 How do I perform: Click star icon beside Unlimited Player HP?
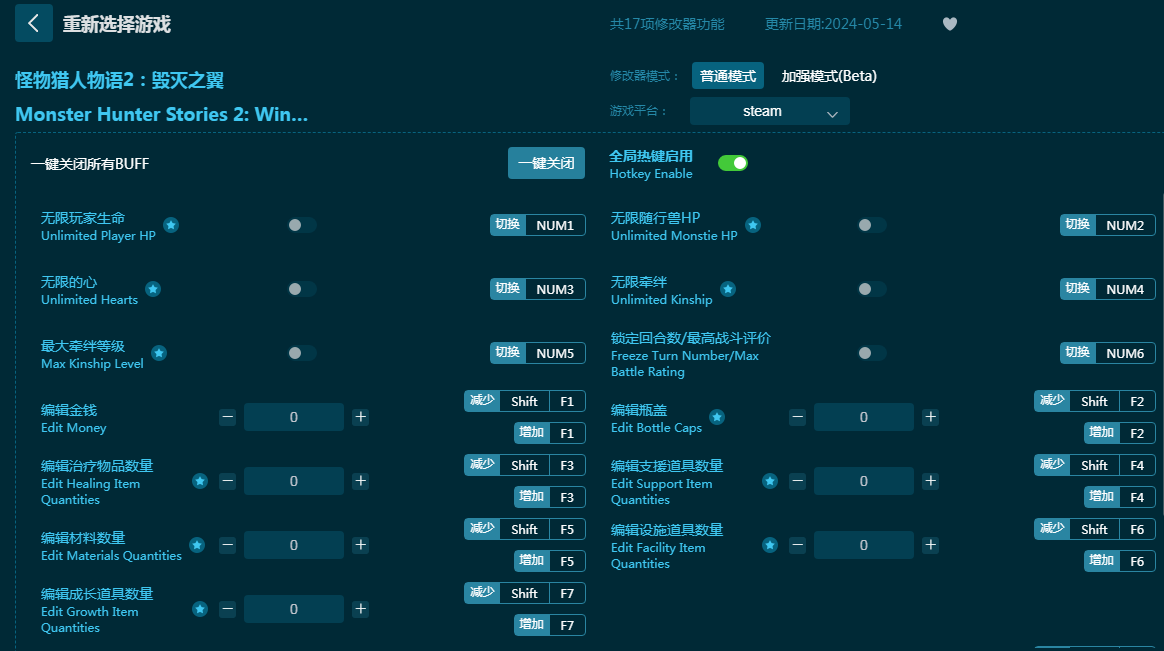pos(171,225)
